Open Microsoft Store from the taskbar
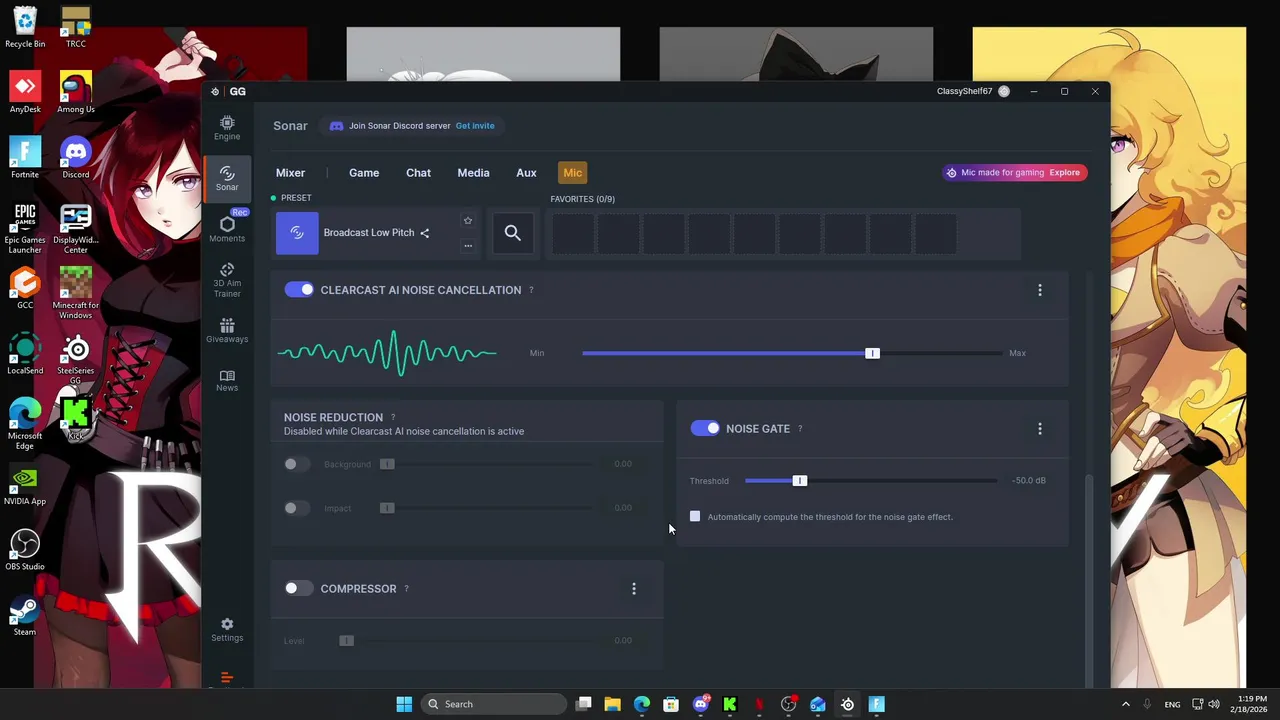1280x720 pixels. pyautogui.click(x=671, y=704)
